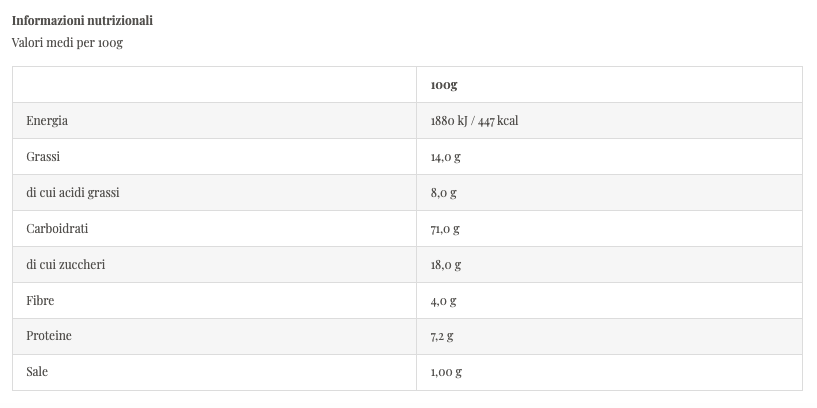Image resolution: width=817 pixels, height=408 pixels.
Task: Select the "1,00 g" salt value
Action: 446,372
